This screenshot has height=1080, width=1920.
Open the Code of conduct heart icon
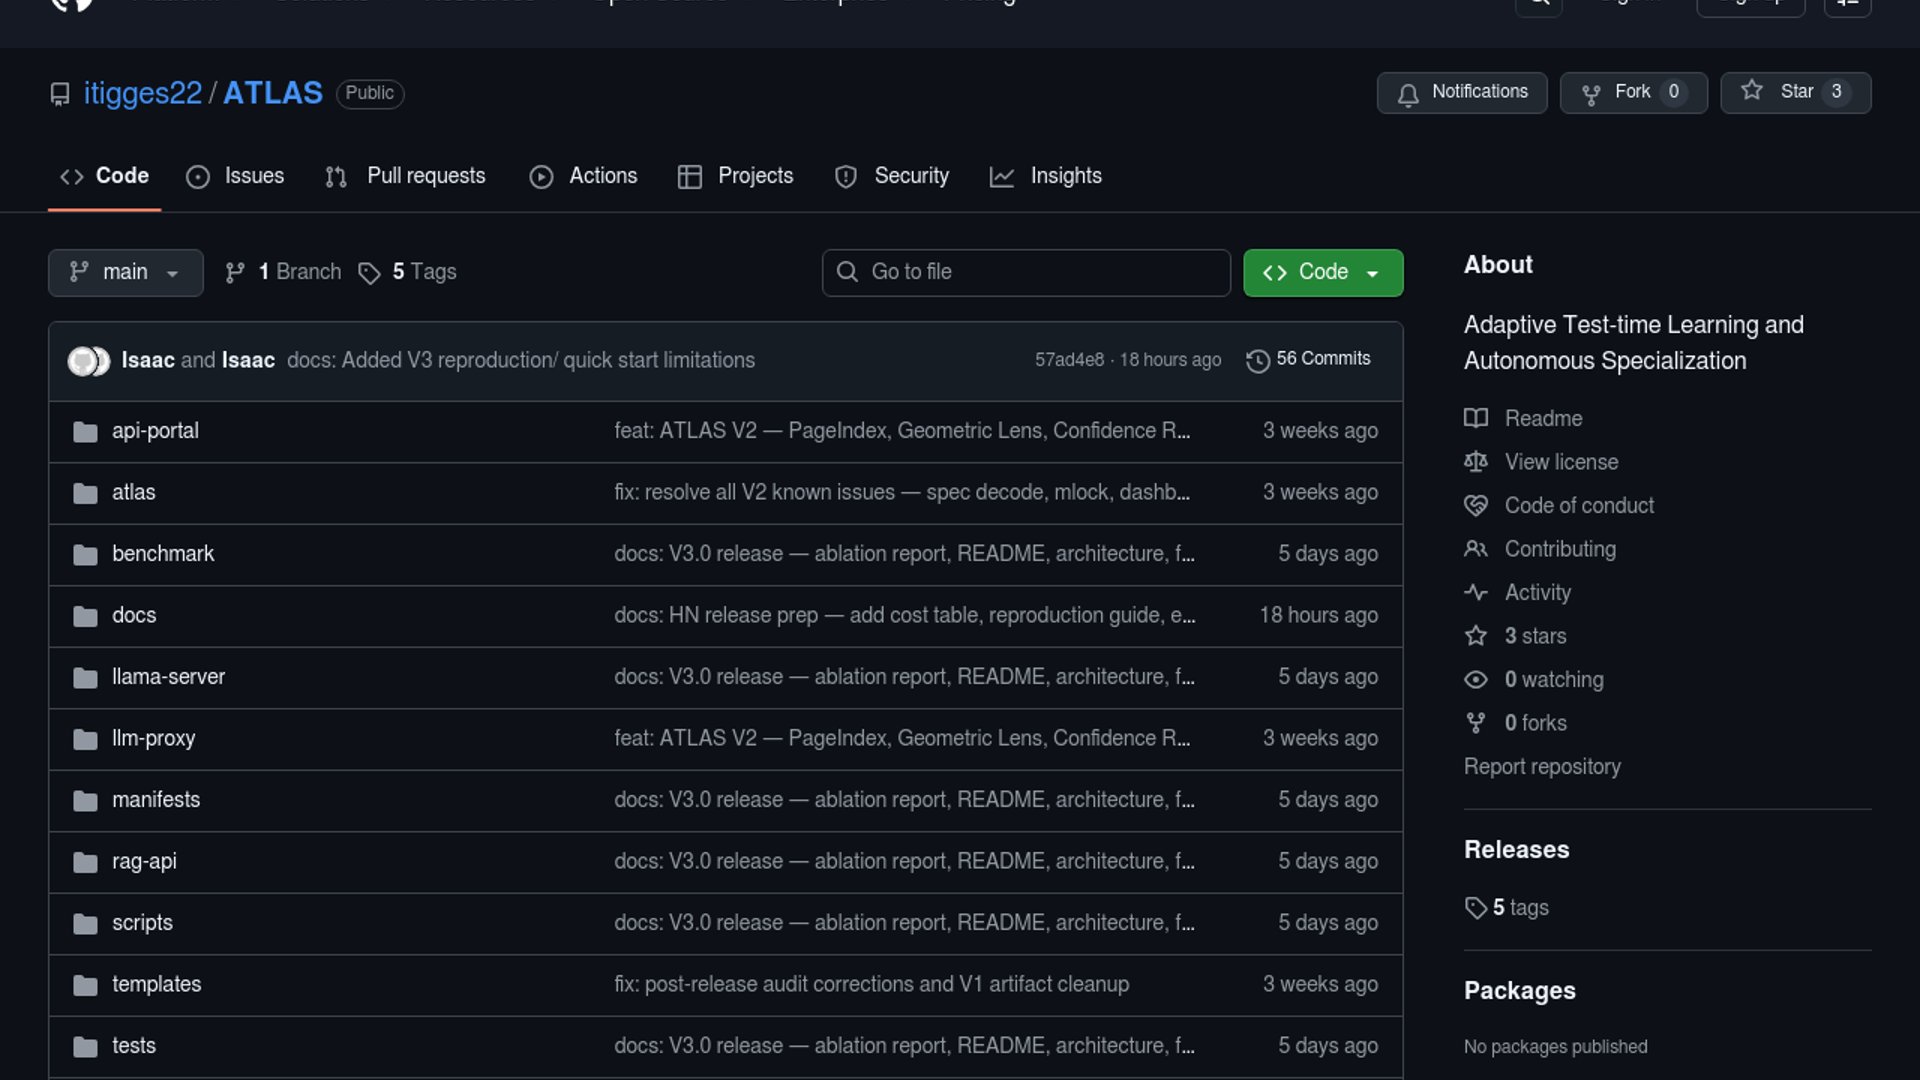[x=1476, y=506]
